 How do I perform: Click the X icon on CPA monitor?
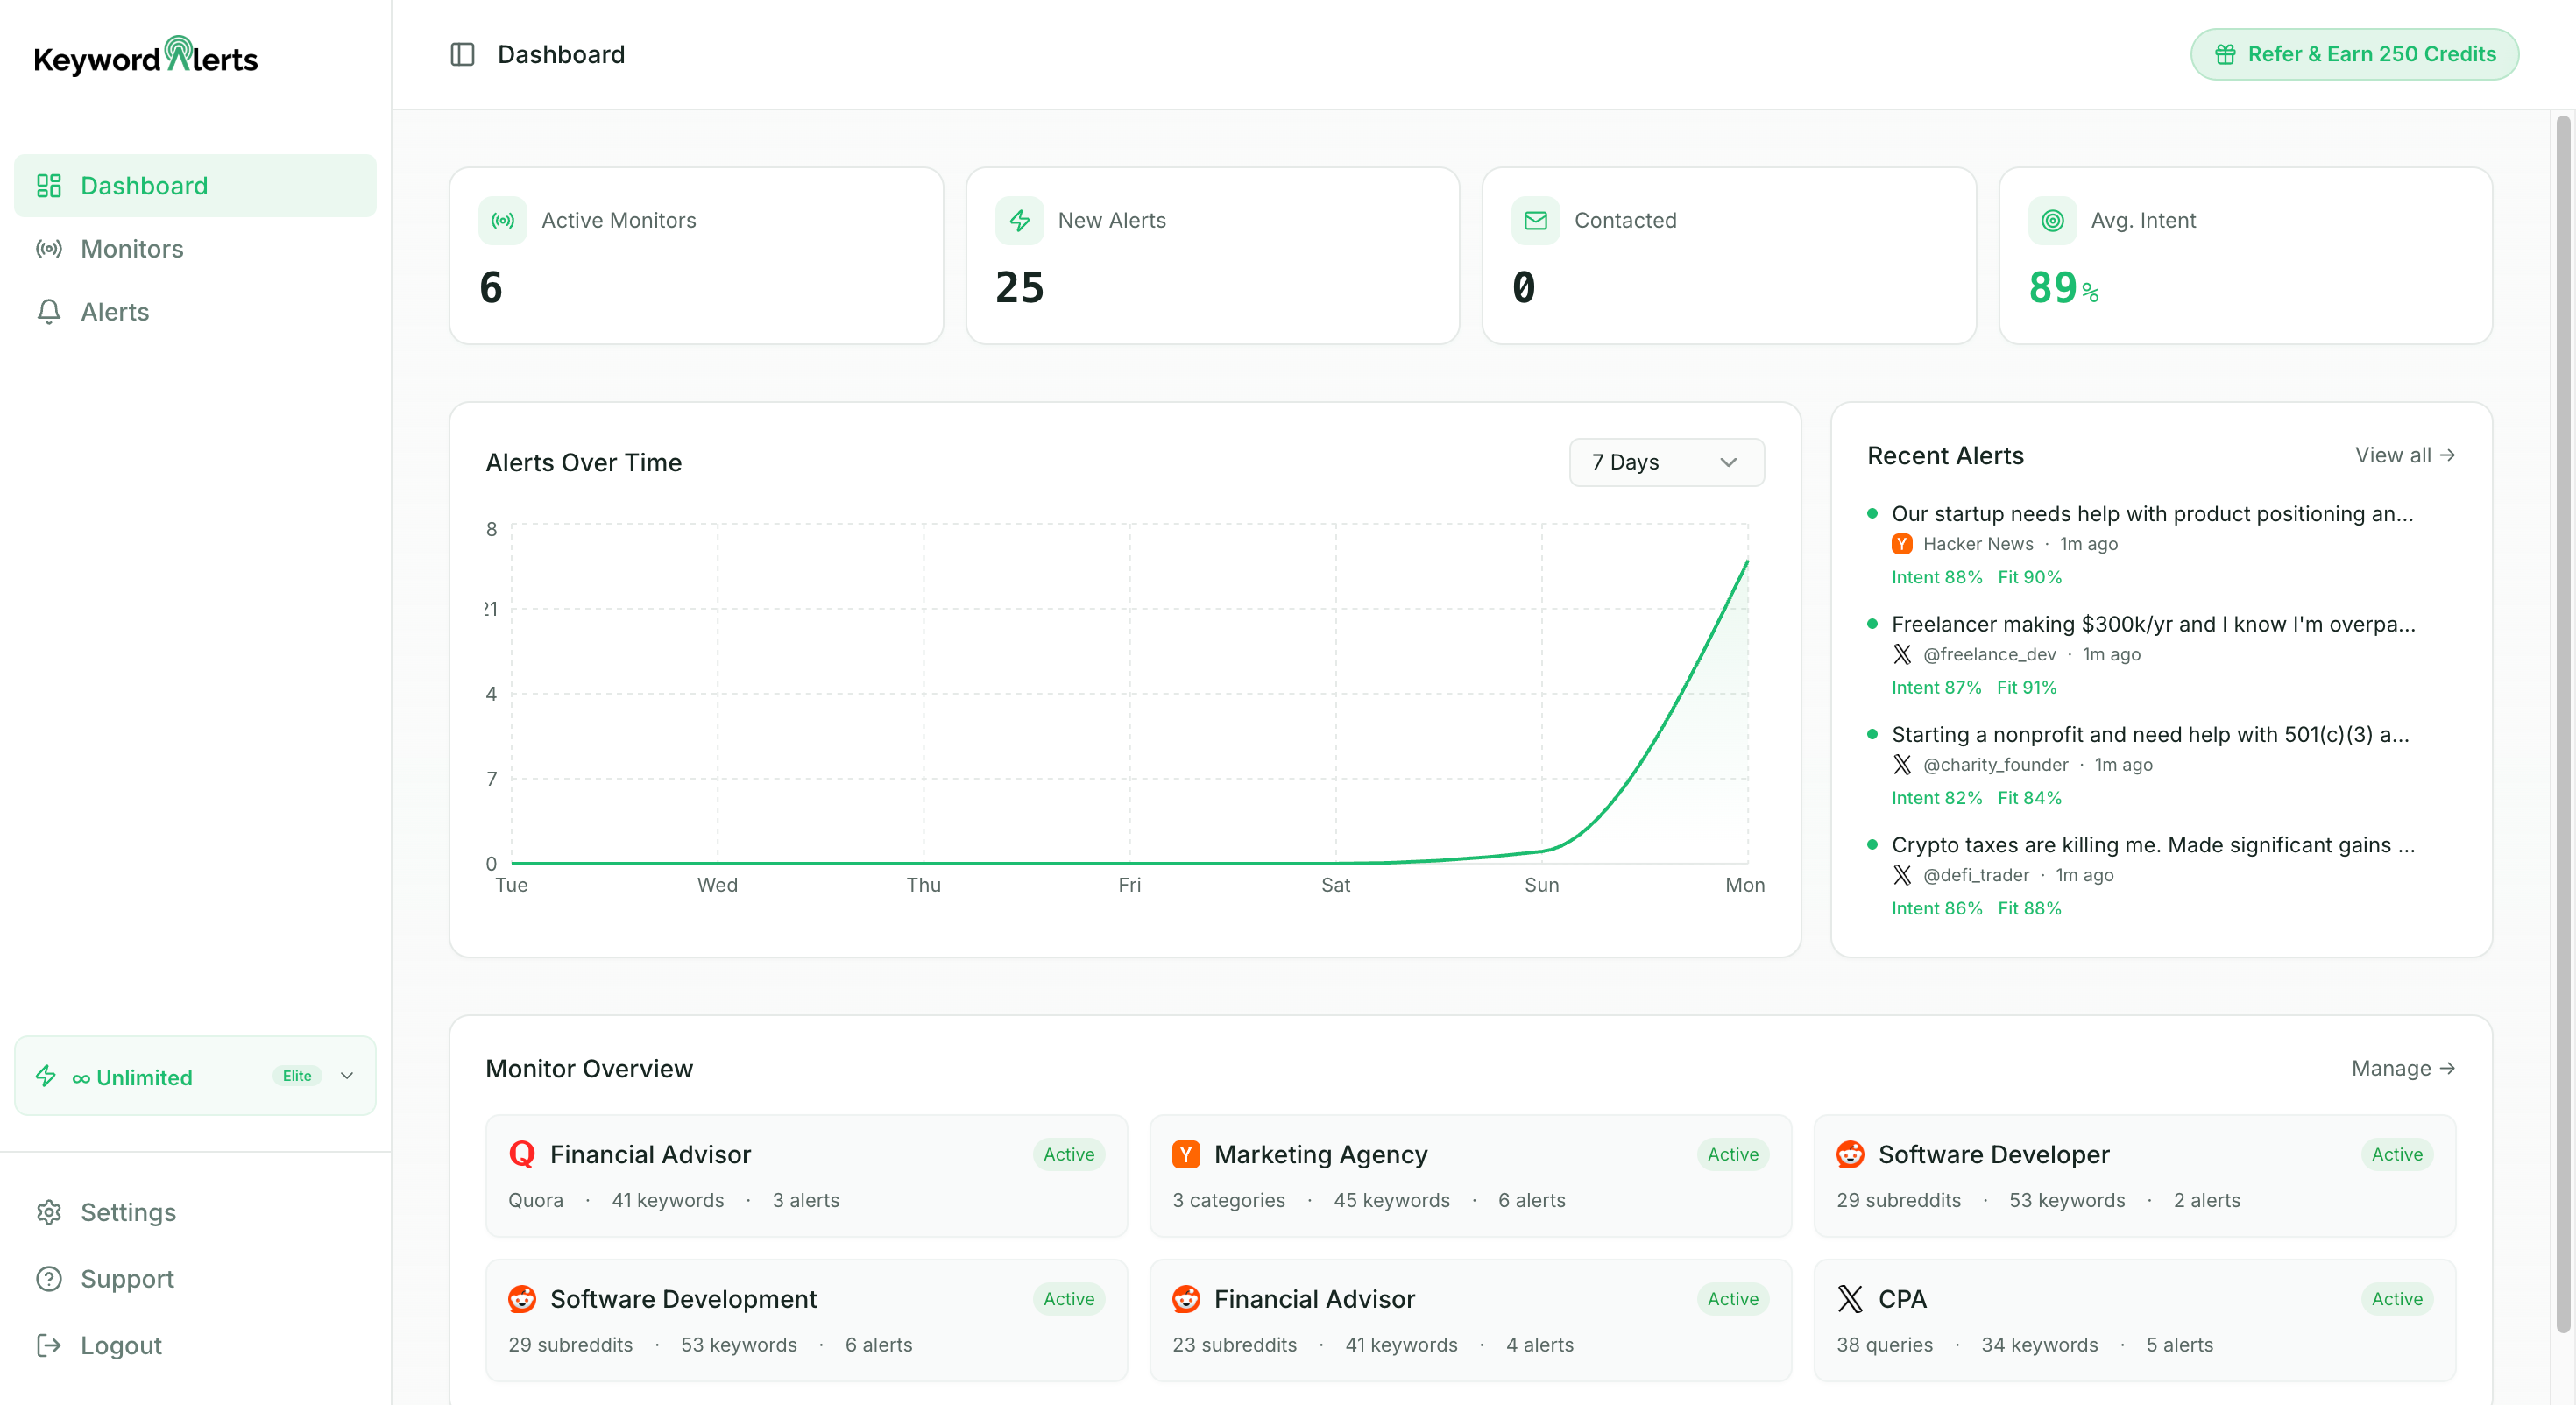(1849, 1298)
